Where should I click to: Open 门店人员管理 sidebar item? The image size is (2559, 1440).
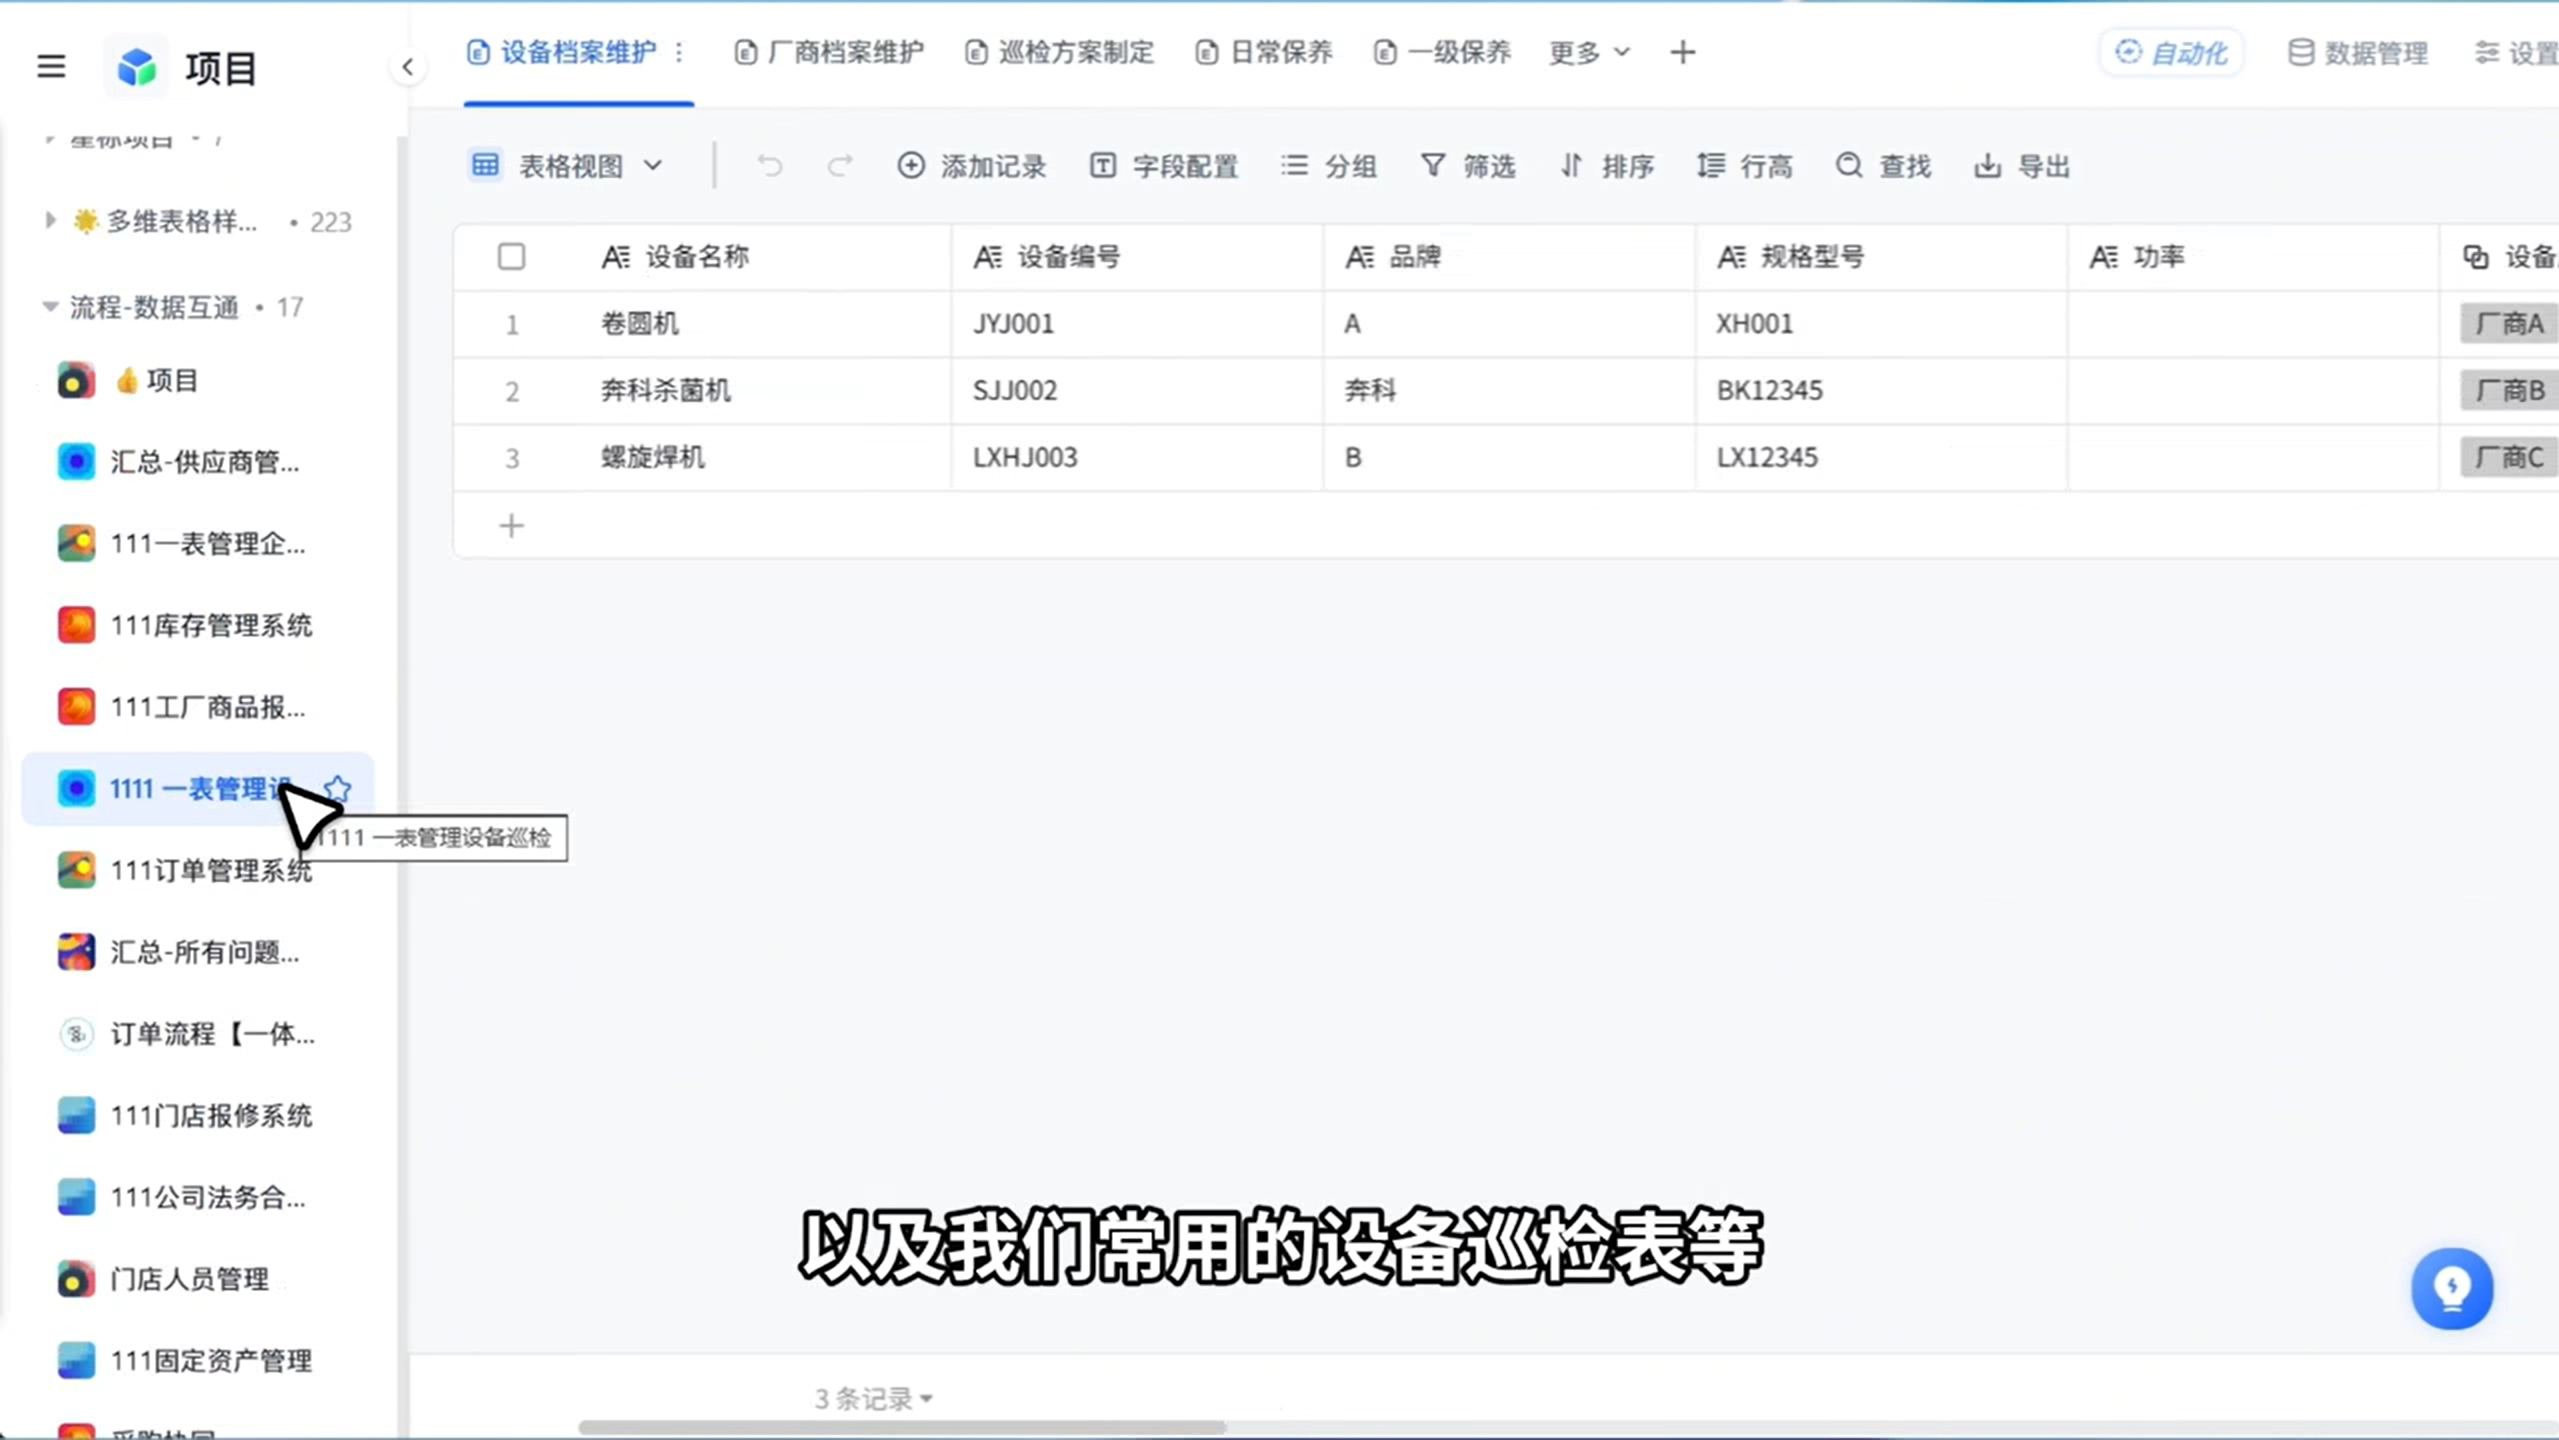tap(198, 1279)
